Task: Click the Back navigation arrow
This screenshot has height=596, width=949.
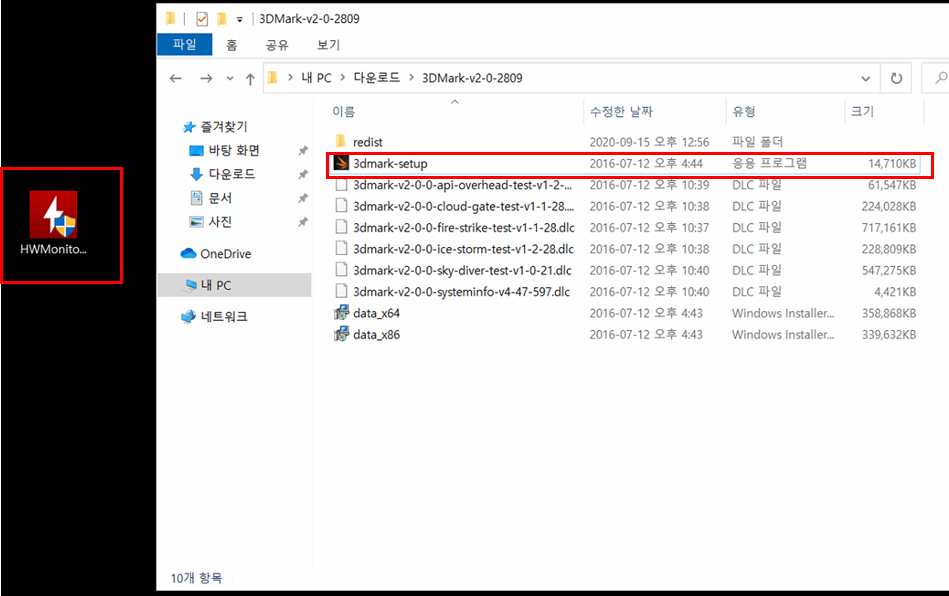Action: click(176, 78)
